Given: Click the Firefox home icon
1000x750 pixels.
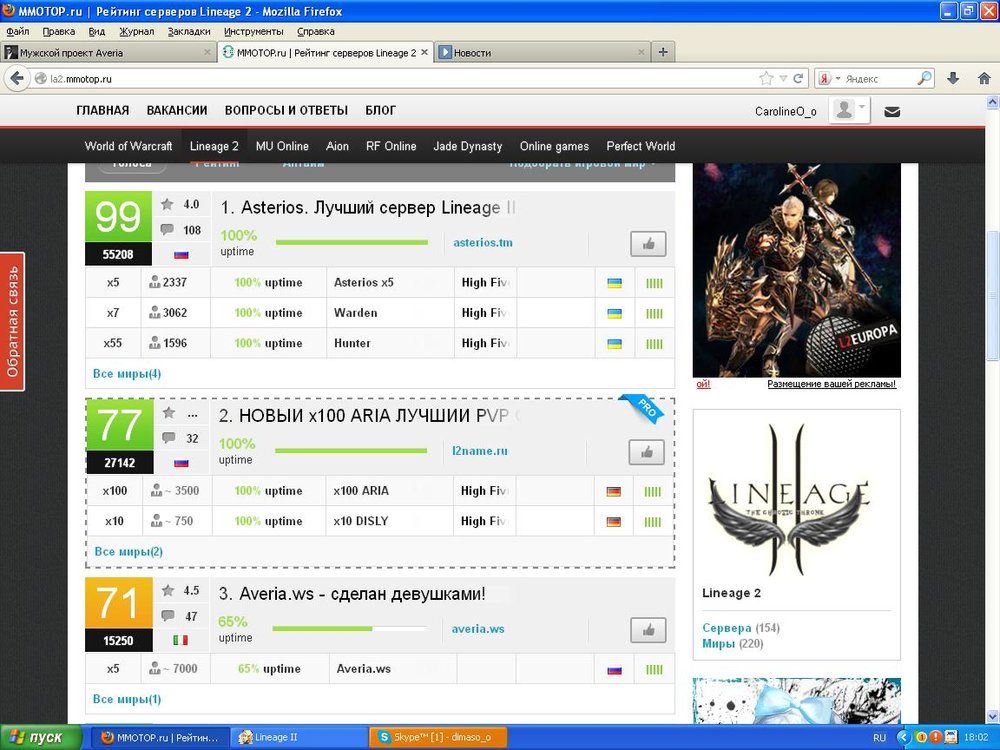Looking at the screenshot, I should tap(981, 78).
